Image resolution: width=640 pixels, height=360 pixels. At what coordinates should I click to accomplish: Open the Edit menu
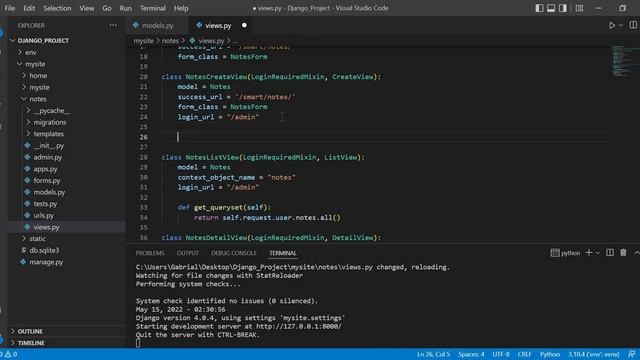coord(29,8)
